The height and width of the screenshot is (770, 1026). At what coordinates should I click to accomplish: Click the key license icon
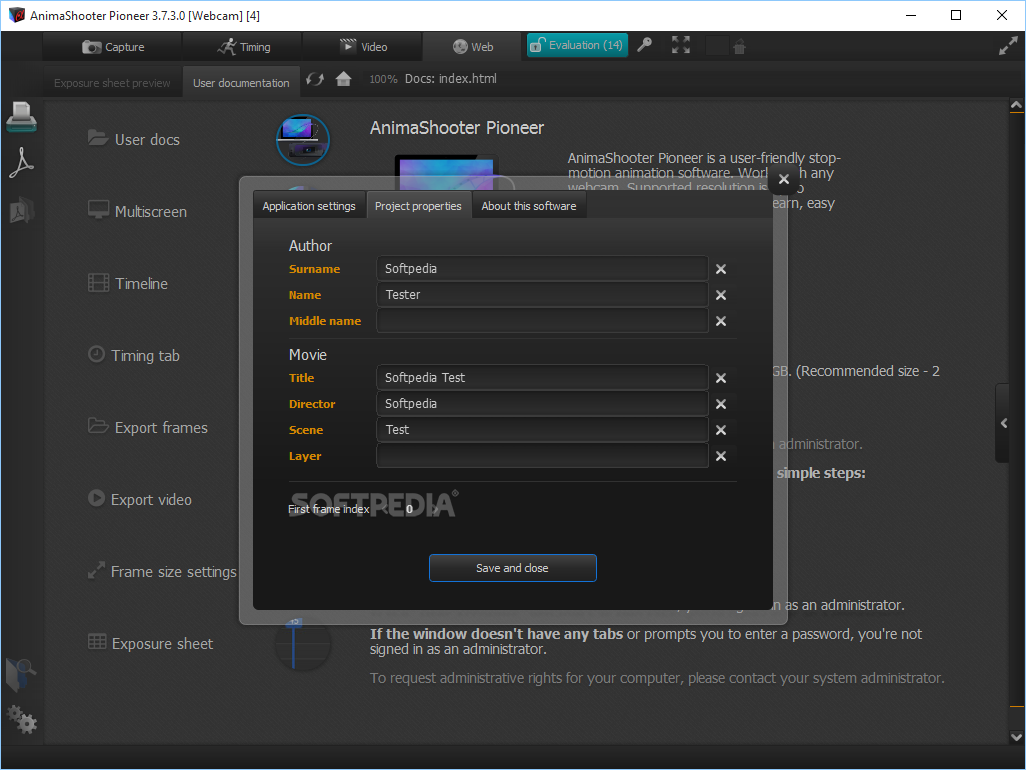point(645,45)
